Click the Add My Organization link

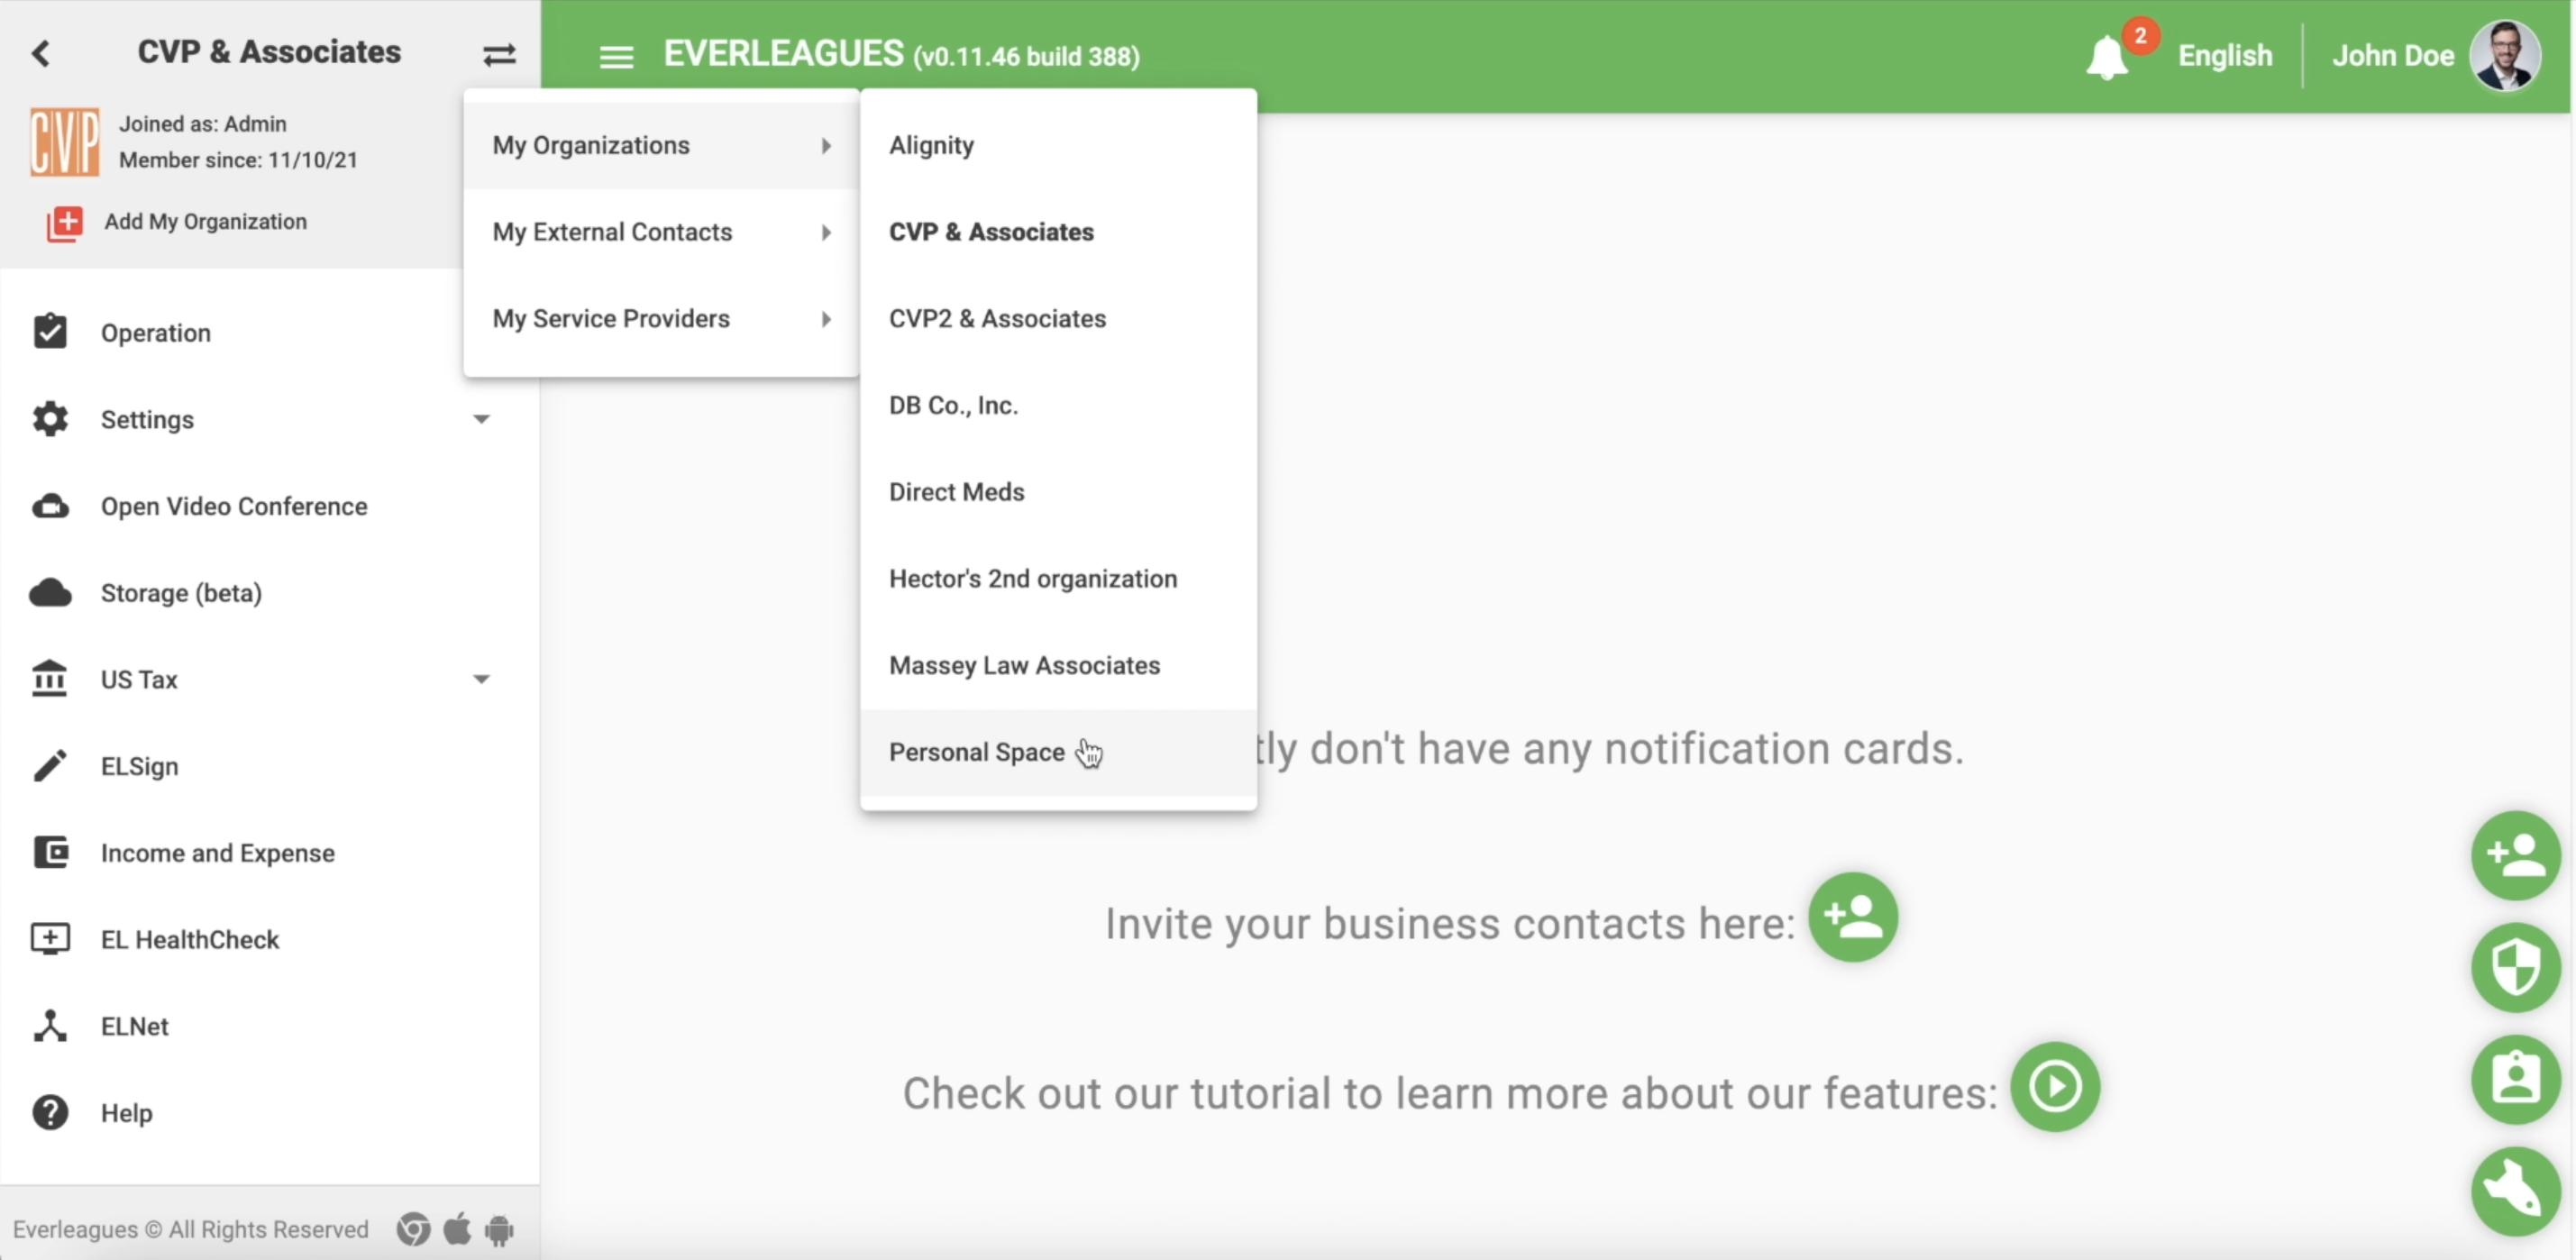click(205, 222)
